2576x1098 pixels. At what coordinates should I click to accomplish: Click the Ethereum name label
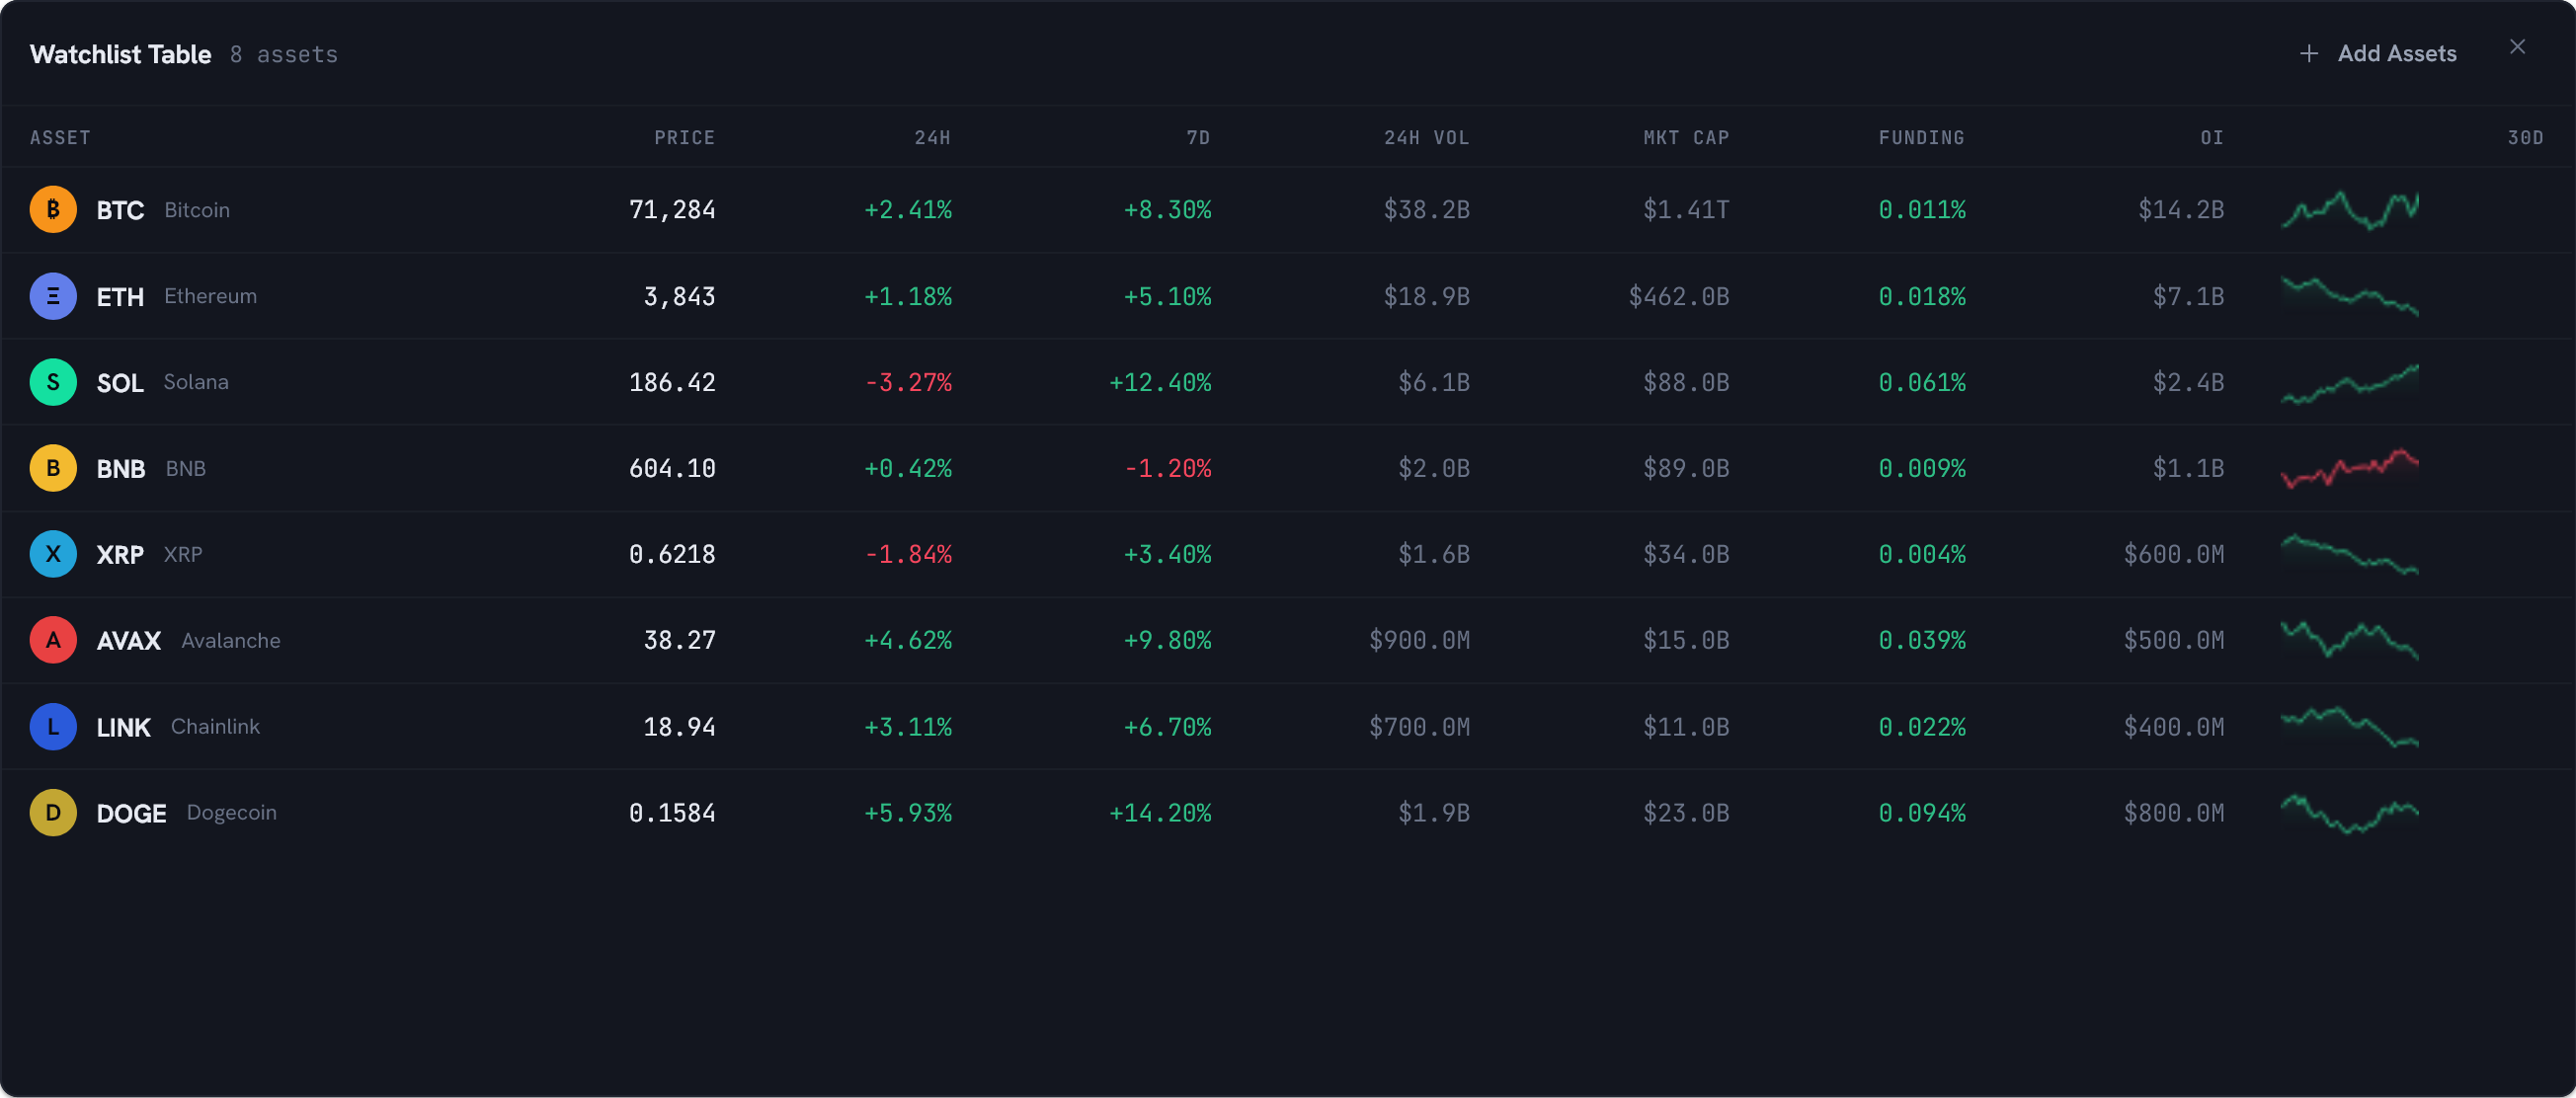click(x=210, y=296)
